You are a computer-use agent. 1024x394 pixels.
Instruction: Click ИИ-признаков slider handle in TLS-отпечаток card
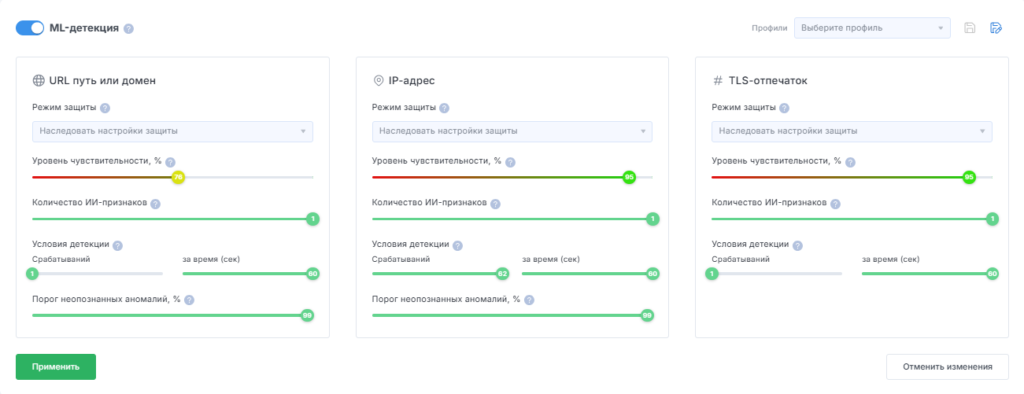(993, 219)
